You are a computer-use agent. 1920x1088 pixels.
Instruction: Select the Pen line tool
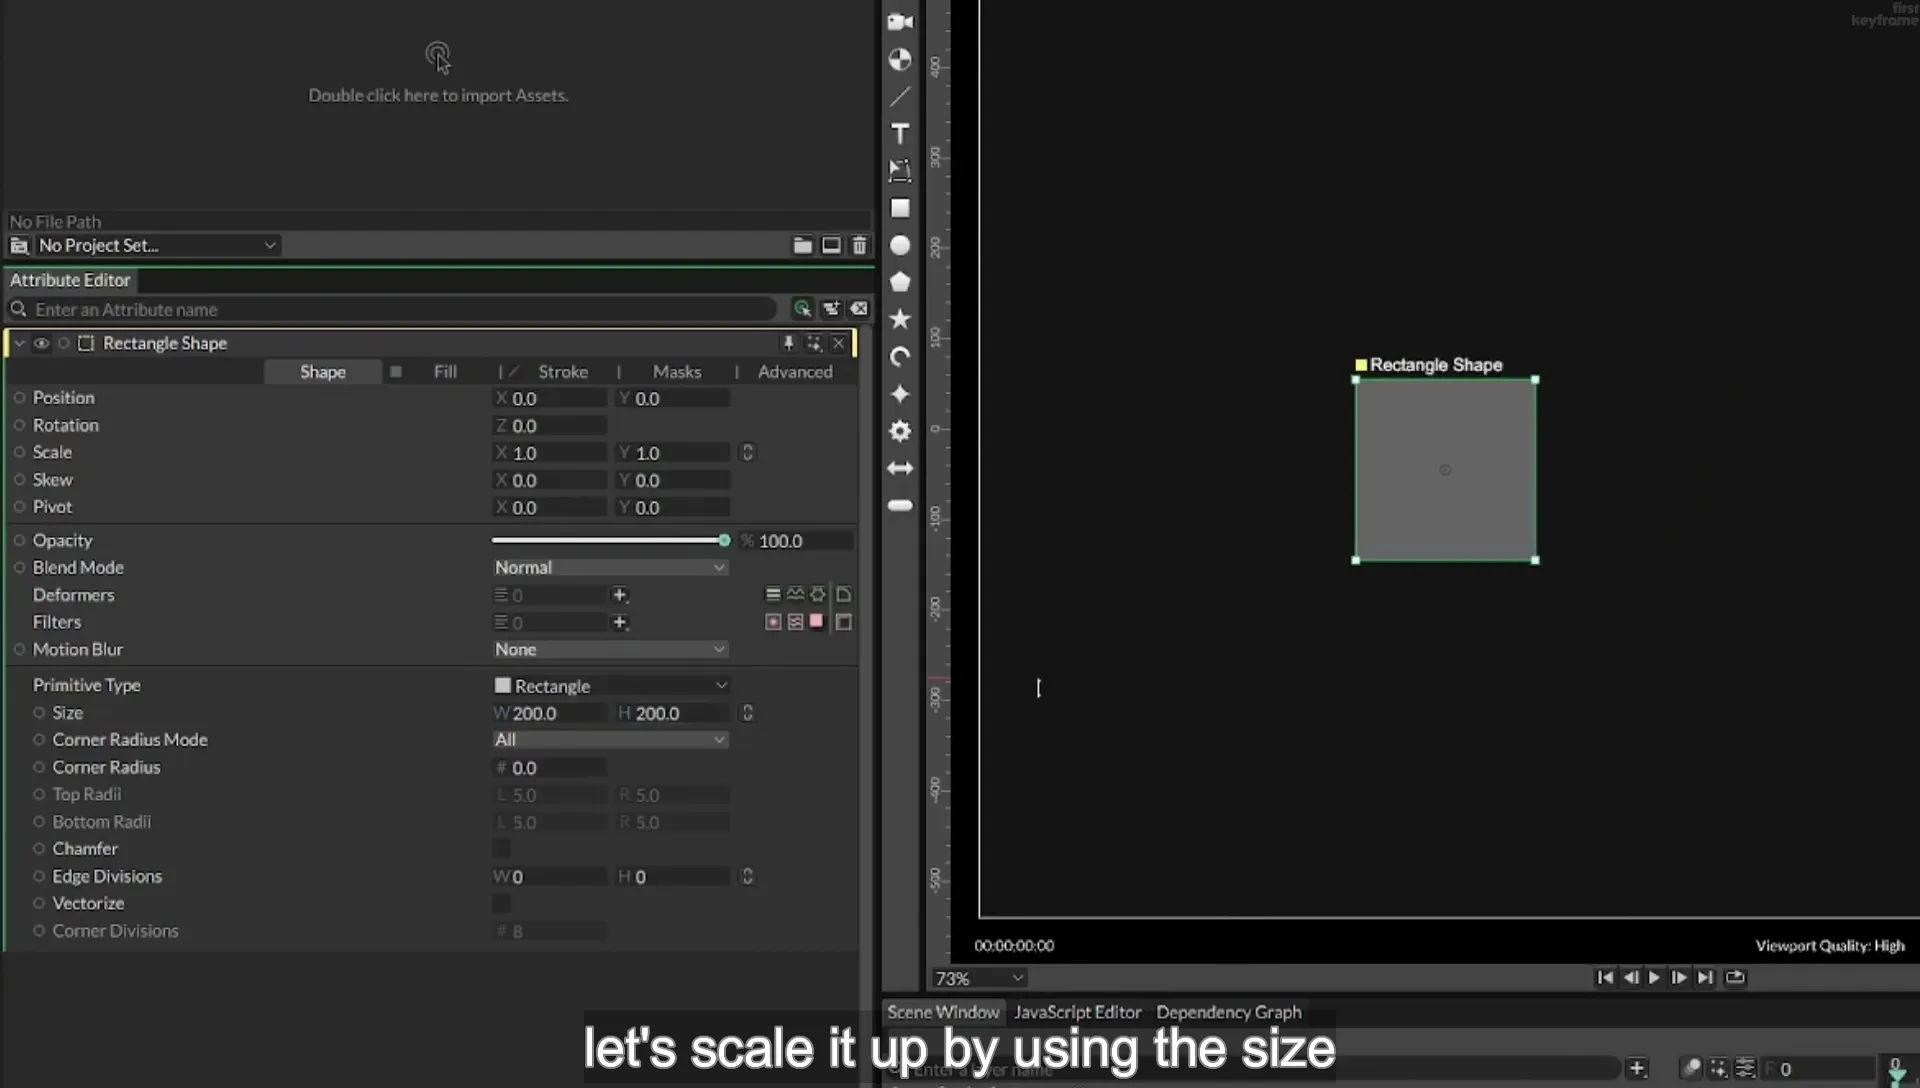(x=900, y=97)
